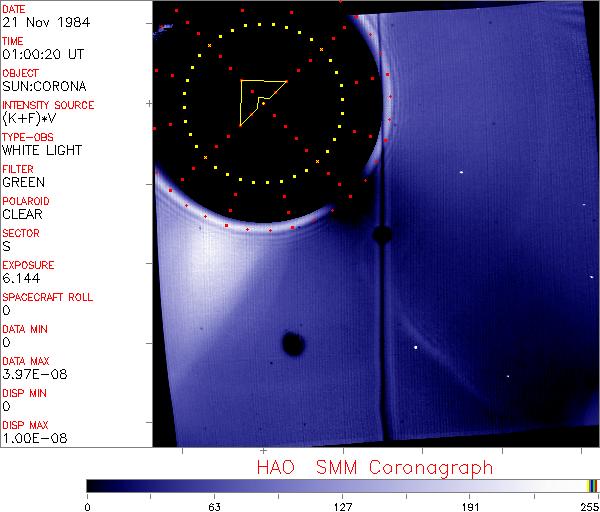Click the small dark spot on the vertical line
Image resolution: width=600 pixels, height=512 pixels.
[381, 235]
